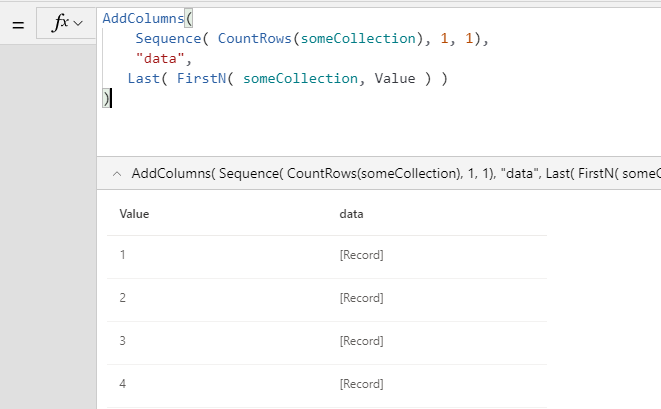The width and height of the screenshot is (661, 409).
Task: Click the fx formula icon
Action: click(x=59, y=23)
